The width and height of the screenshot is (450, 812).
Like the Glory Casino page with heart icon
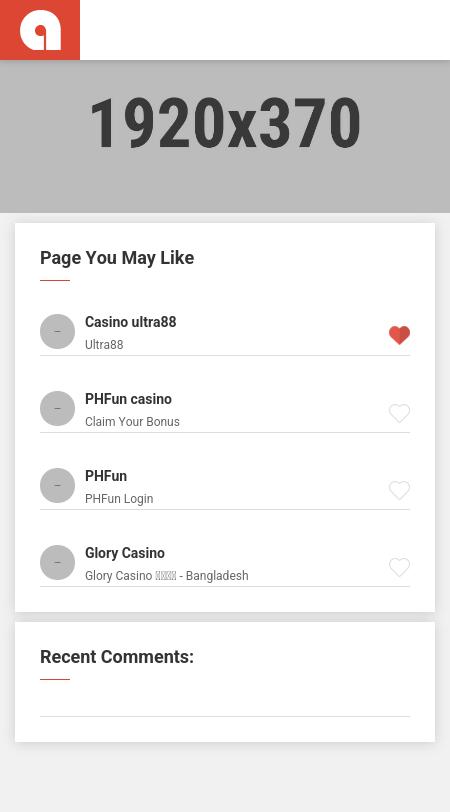(x=399, y=567)
